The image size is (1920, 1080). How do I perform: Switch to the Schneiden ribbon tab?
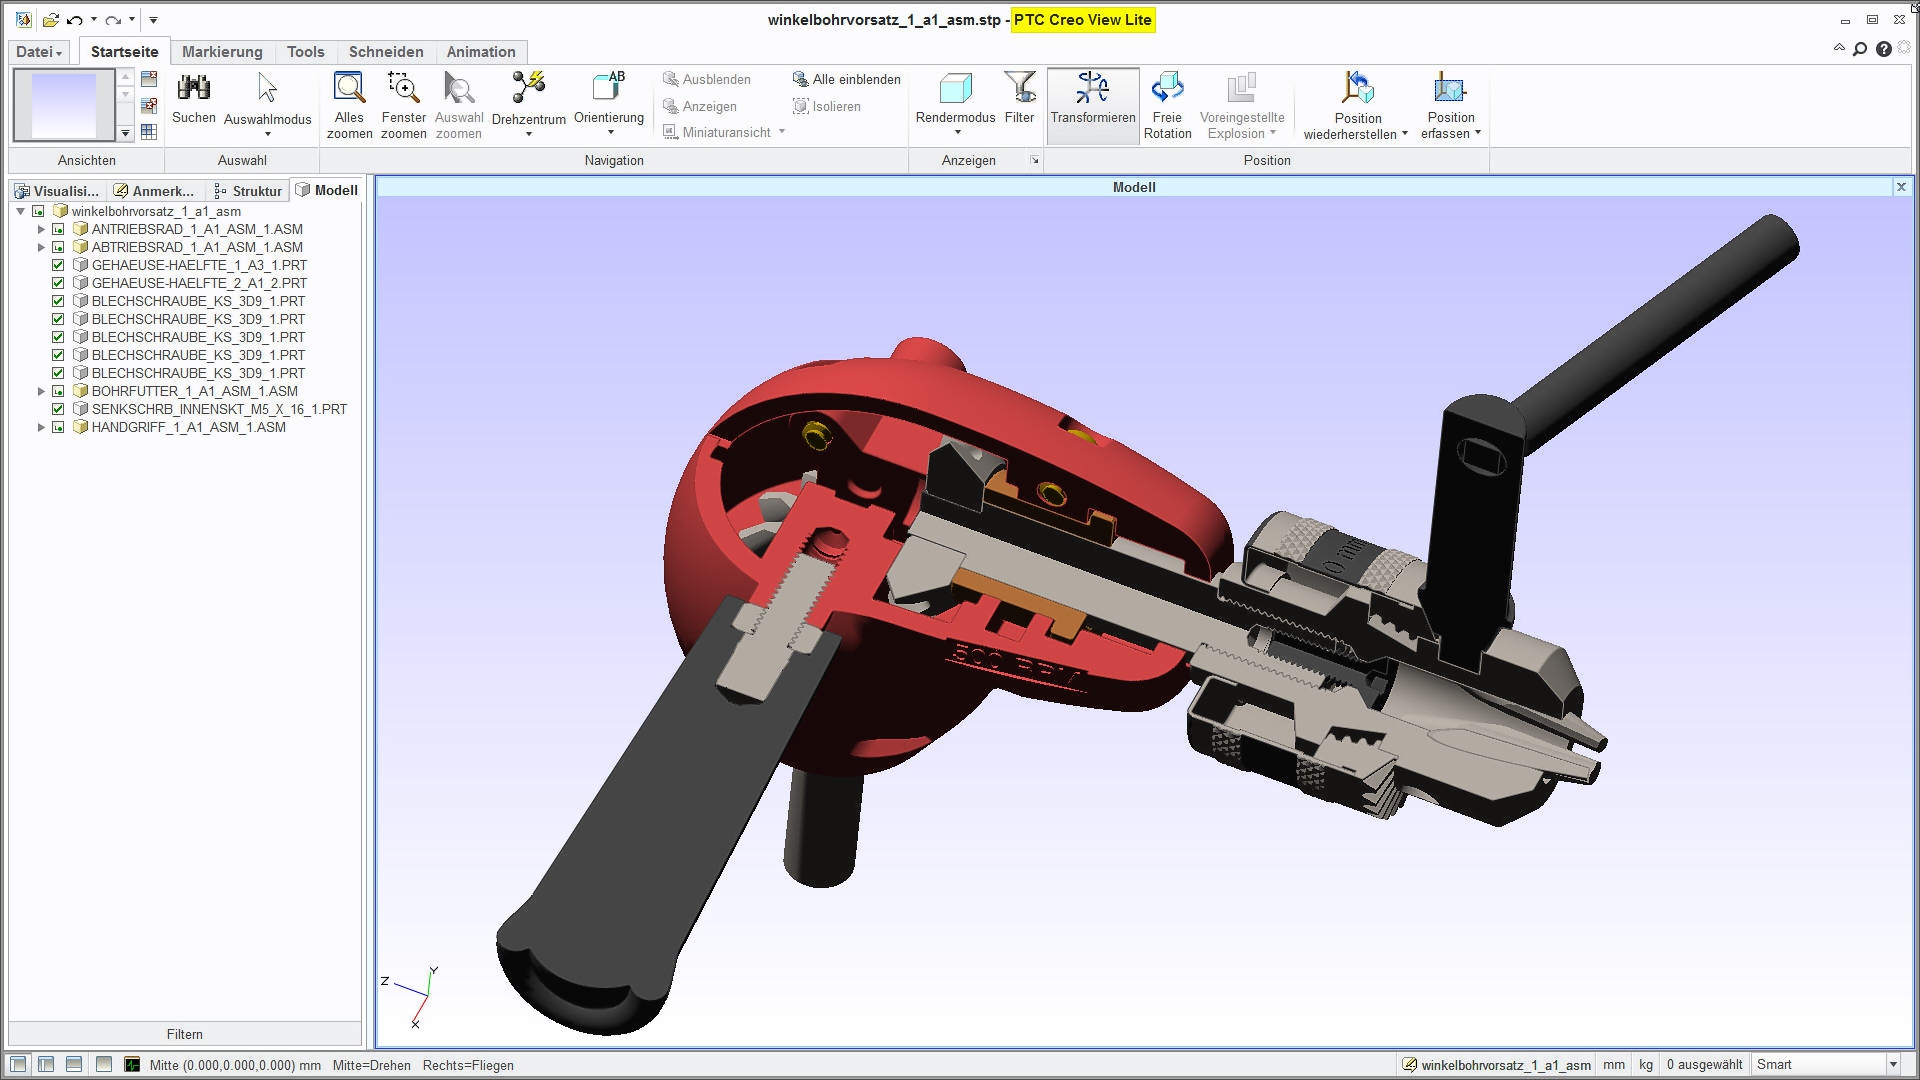(386, 52)
